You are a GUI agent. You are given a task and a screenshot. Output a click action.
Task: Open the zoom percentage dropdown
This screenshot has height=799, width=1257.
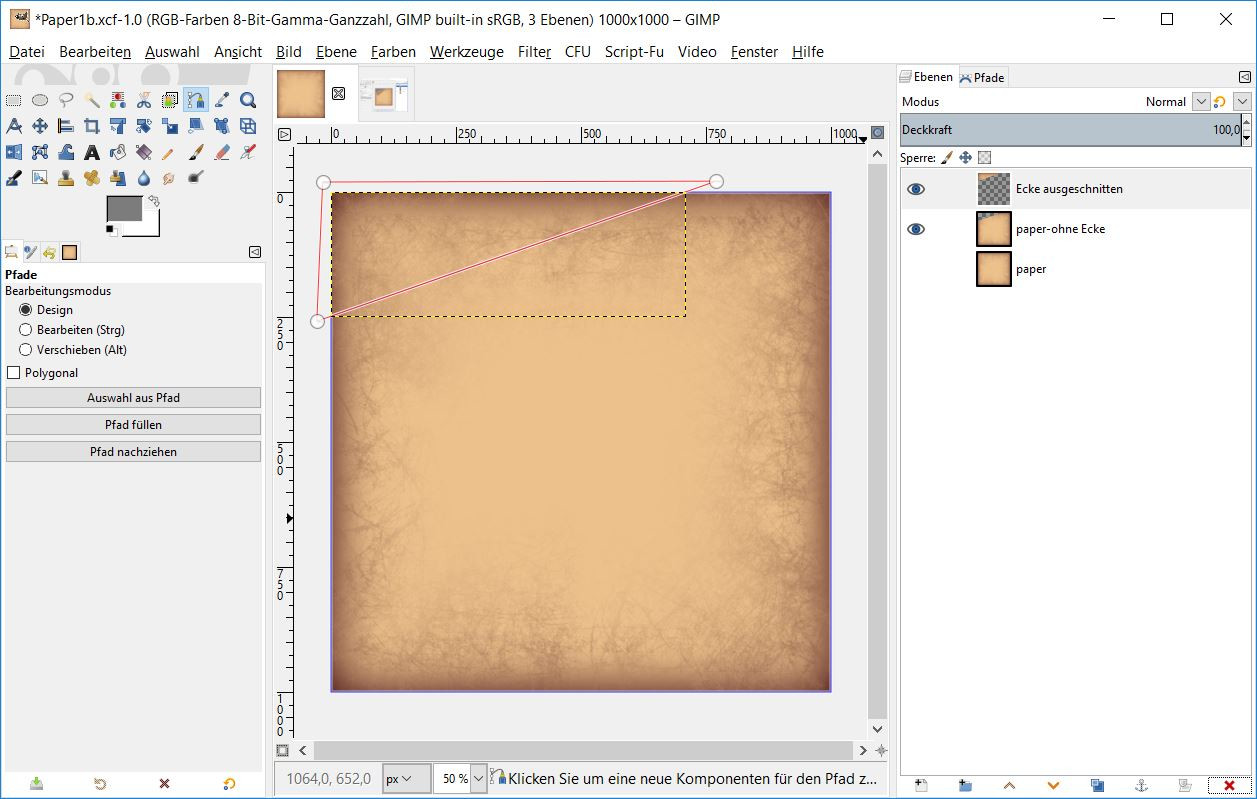click(x=477, y=778)
